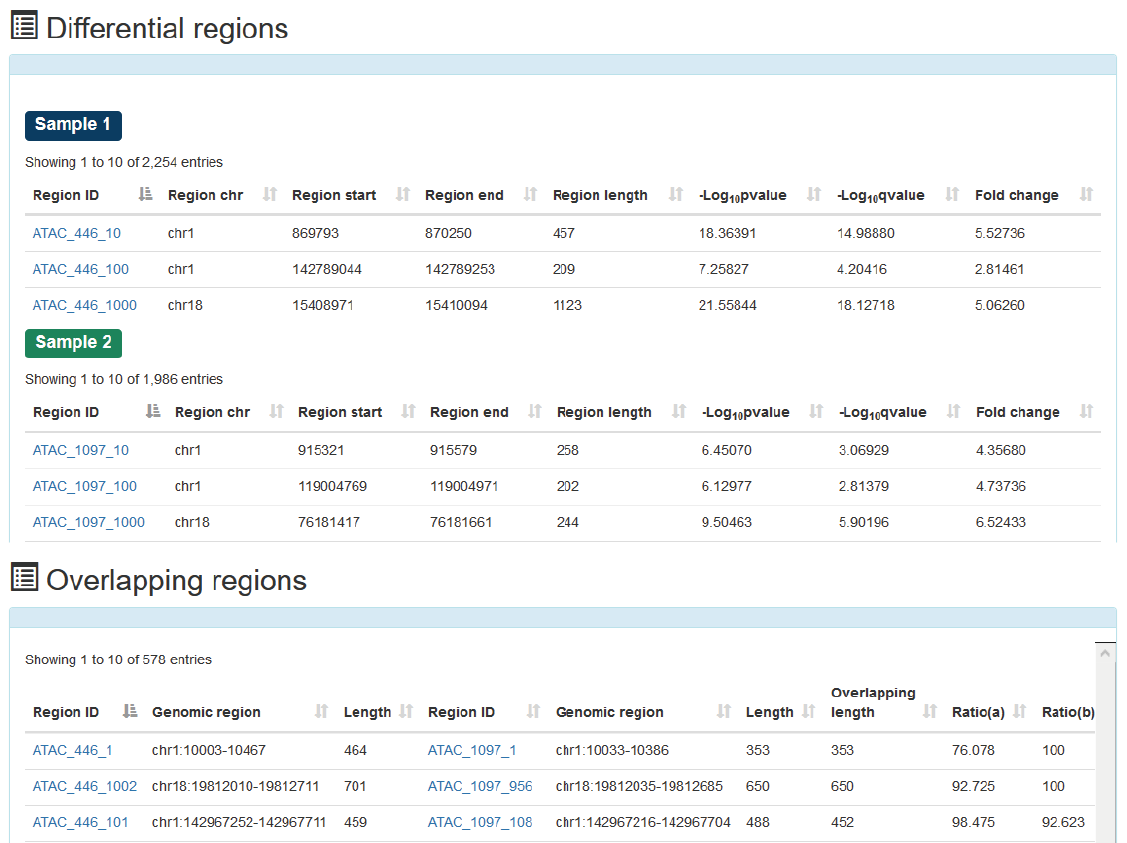This screenshot has height=843, width=1127.
Task: Click scroll-up arrow of overlapping table scrollbar
Action: (1105, 653)
